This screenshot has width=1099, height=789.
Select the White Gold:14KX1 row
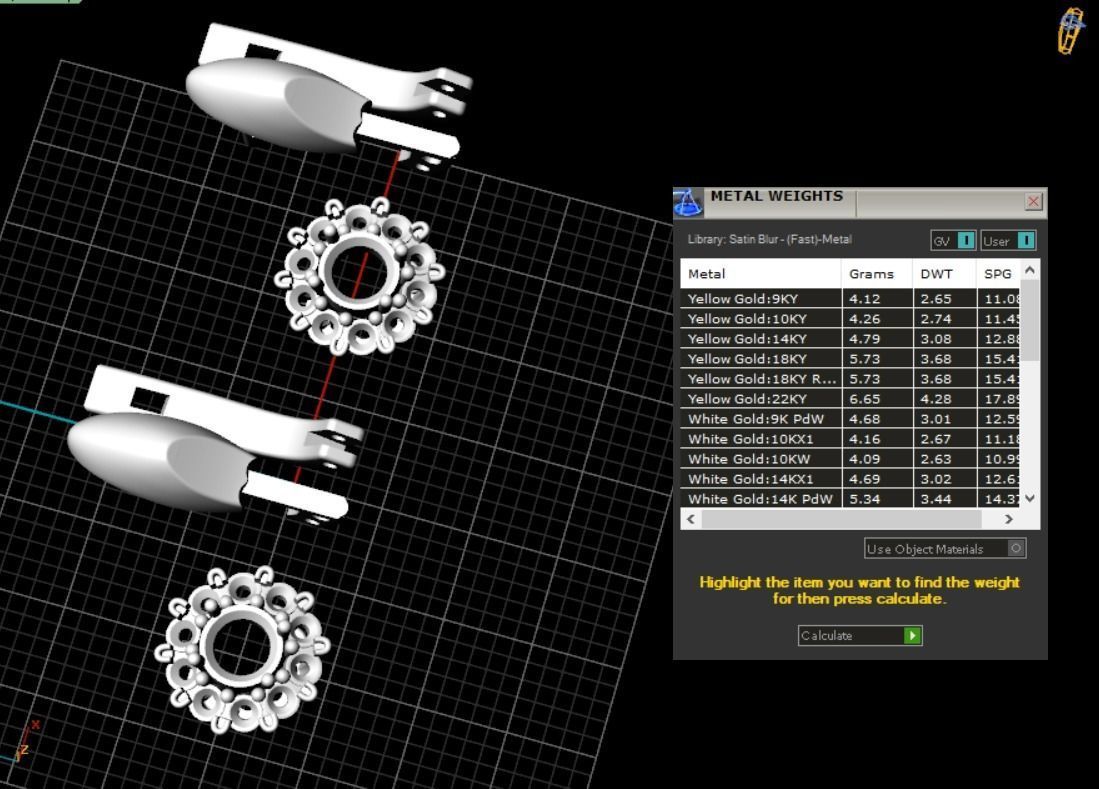[x=849, y=479]
